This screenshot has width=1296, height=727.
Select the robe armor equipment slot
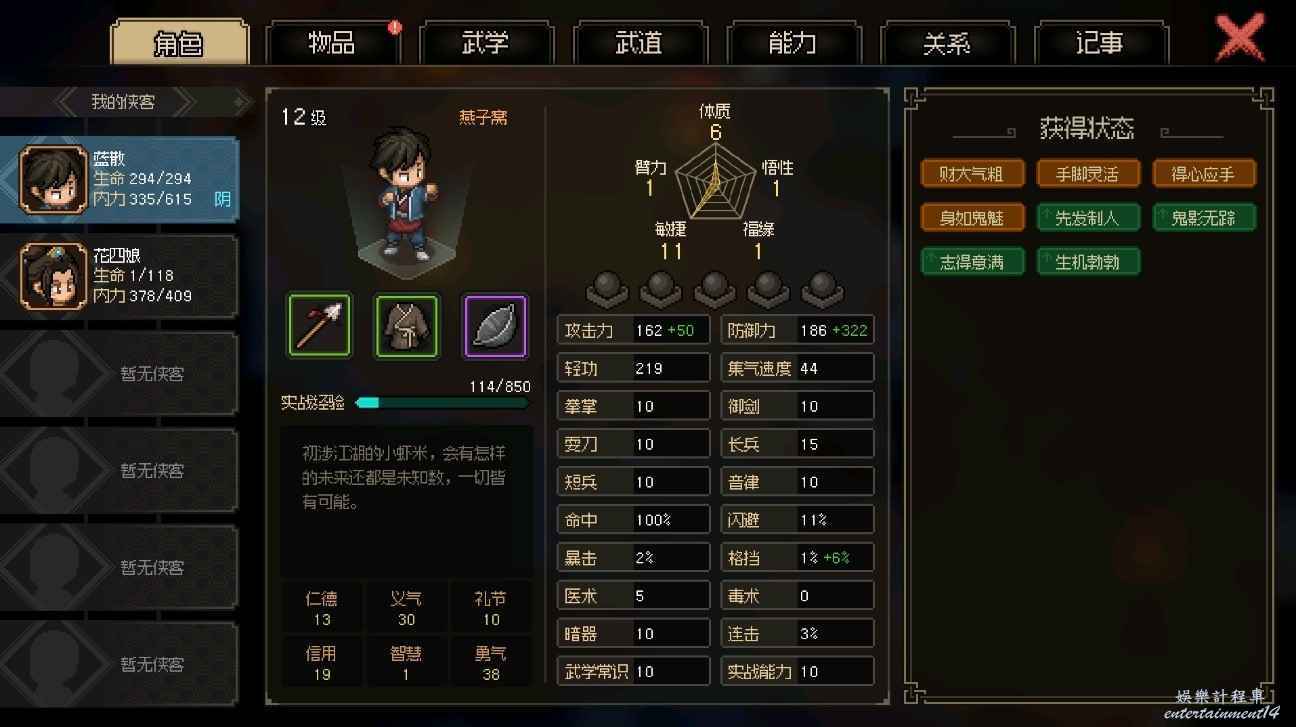[407, 326]
